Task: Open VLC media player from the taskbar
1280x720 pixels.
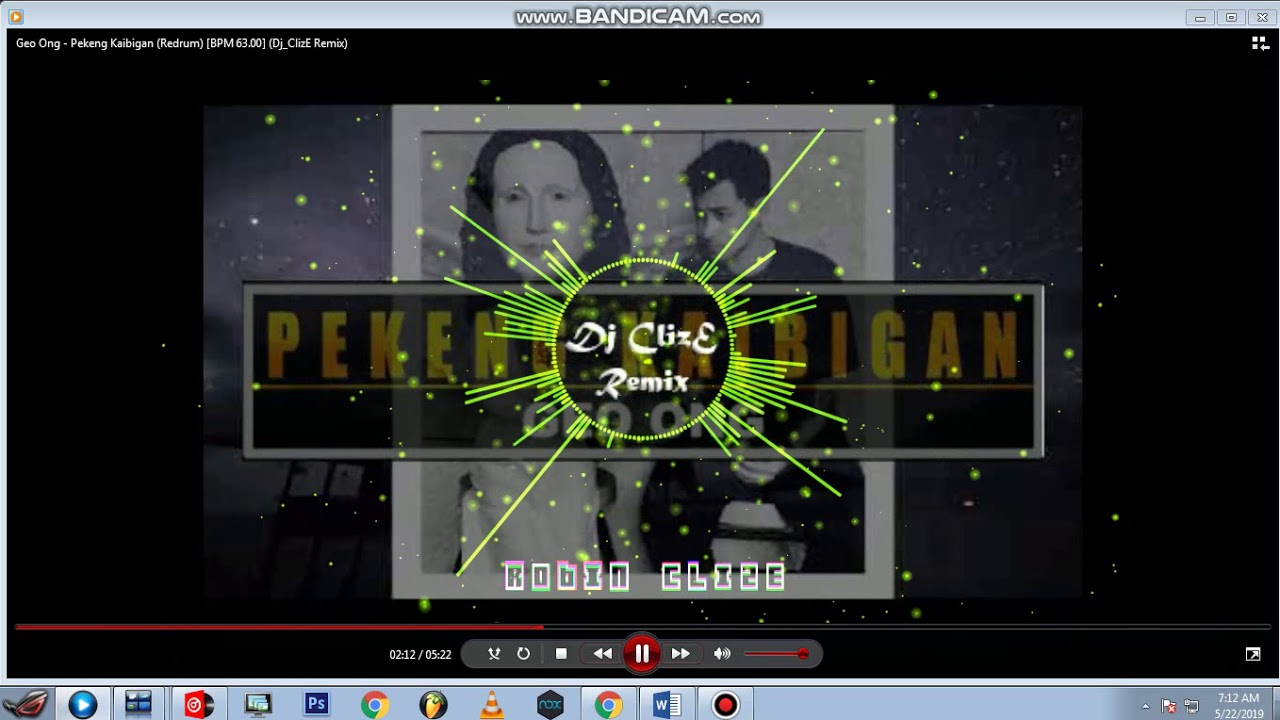Action: tap(491, 705)
